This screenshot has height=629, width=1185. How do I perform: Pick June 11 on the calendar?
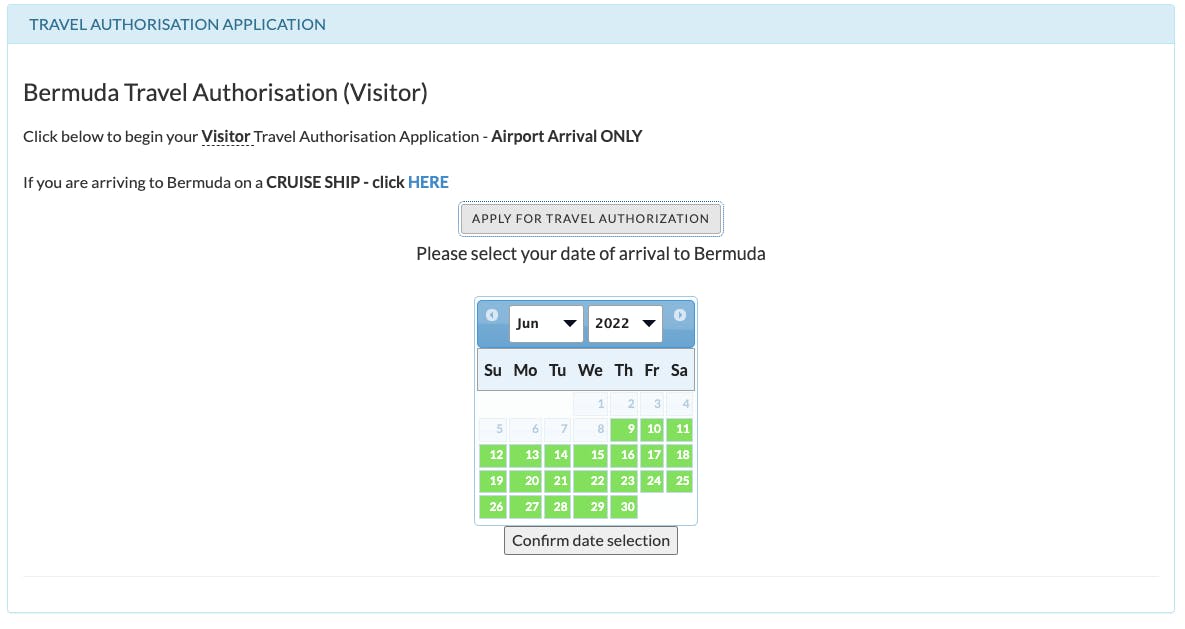680,430
